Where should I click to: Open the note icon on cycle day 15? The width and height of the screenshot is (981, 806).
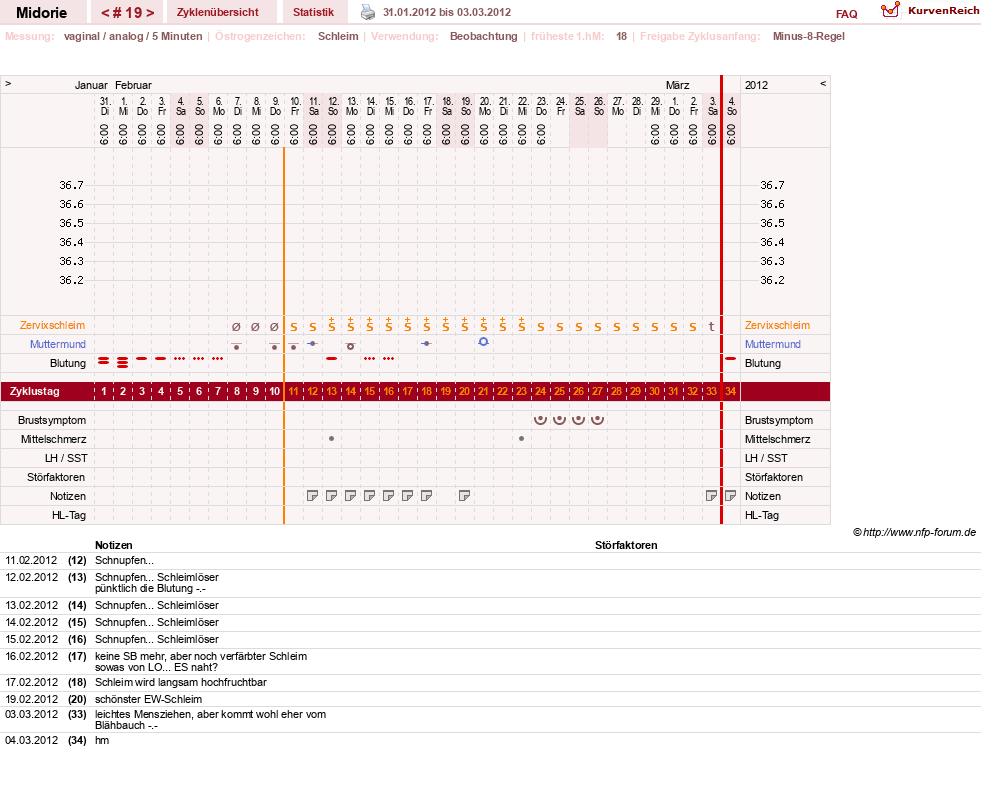click(369, 496)
